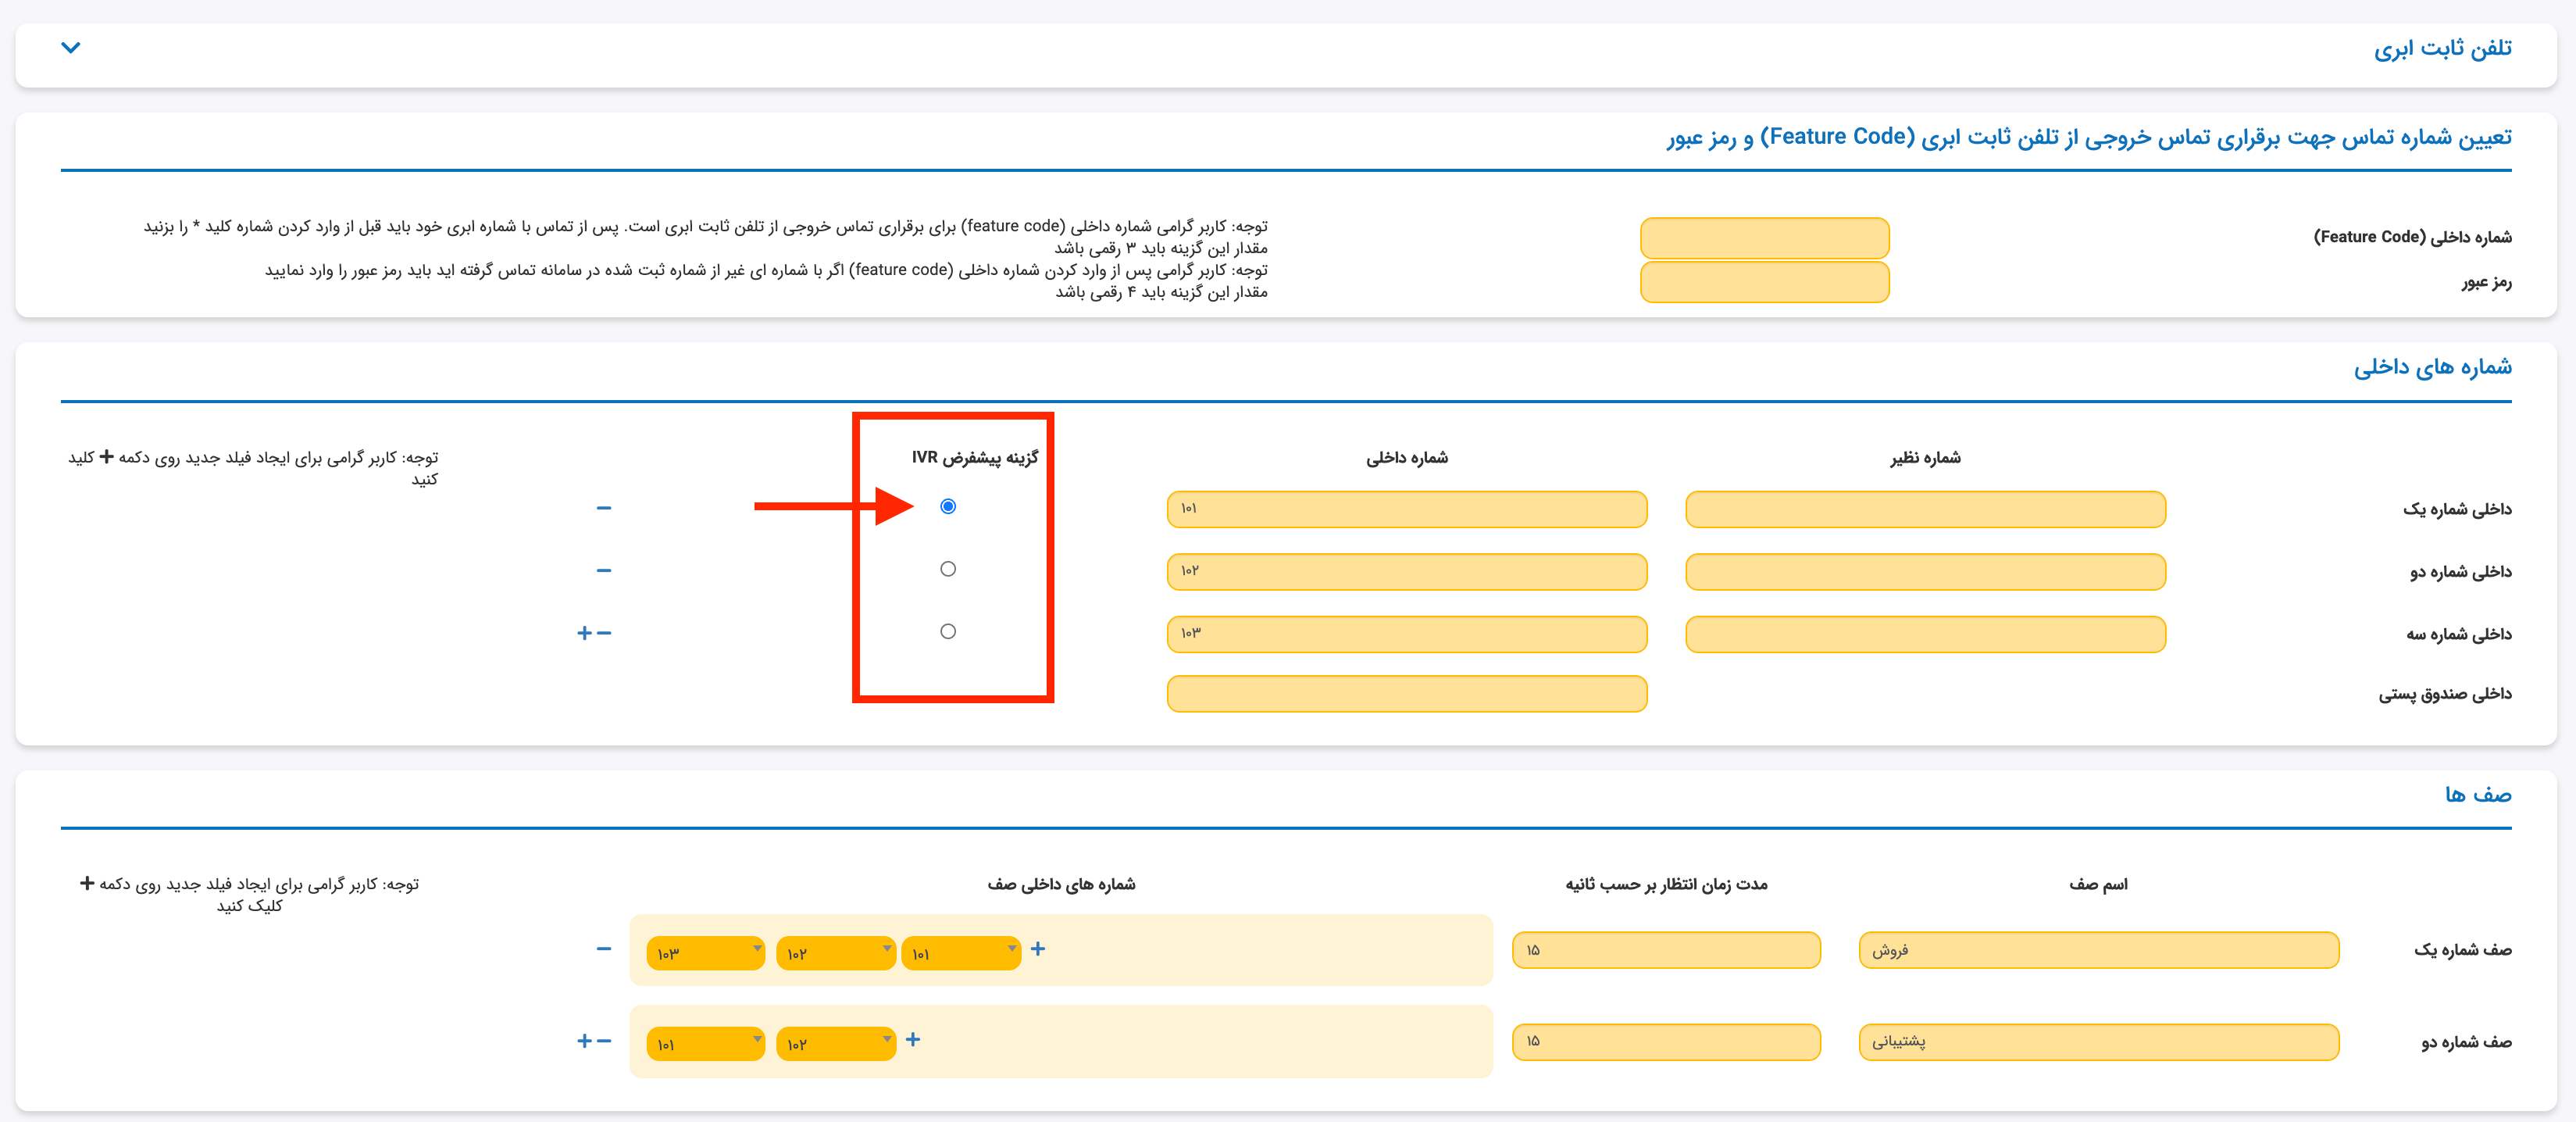Click the مدت زمان انتظار بر حسب ثانیه header
The width and height of the screenshot is (2576, 1122).
[1666, 884]
